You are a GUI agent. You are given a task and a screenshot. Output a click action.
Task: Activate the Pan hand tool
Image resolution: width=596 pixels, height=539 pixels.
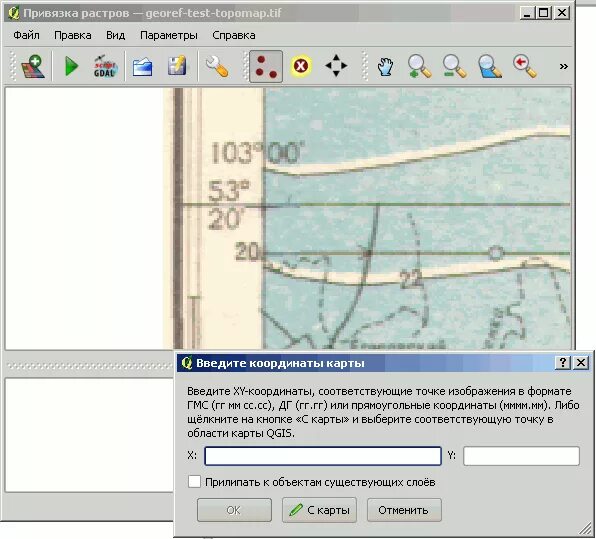click(x=385, y=67)
